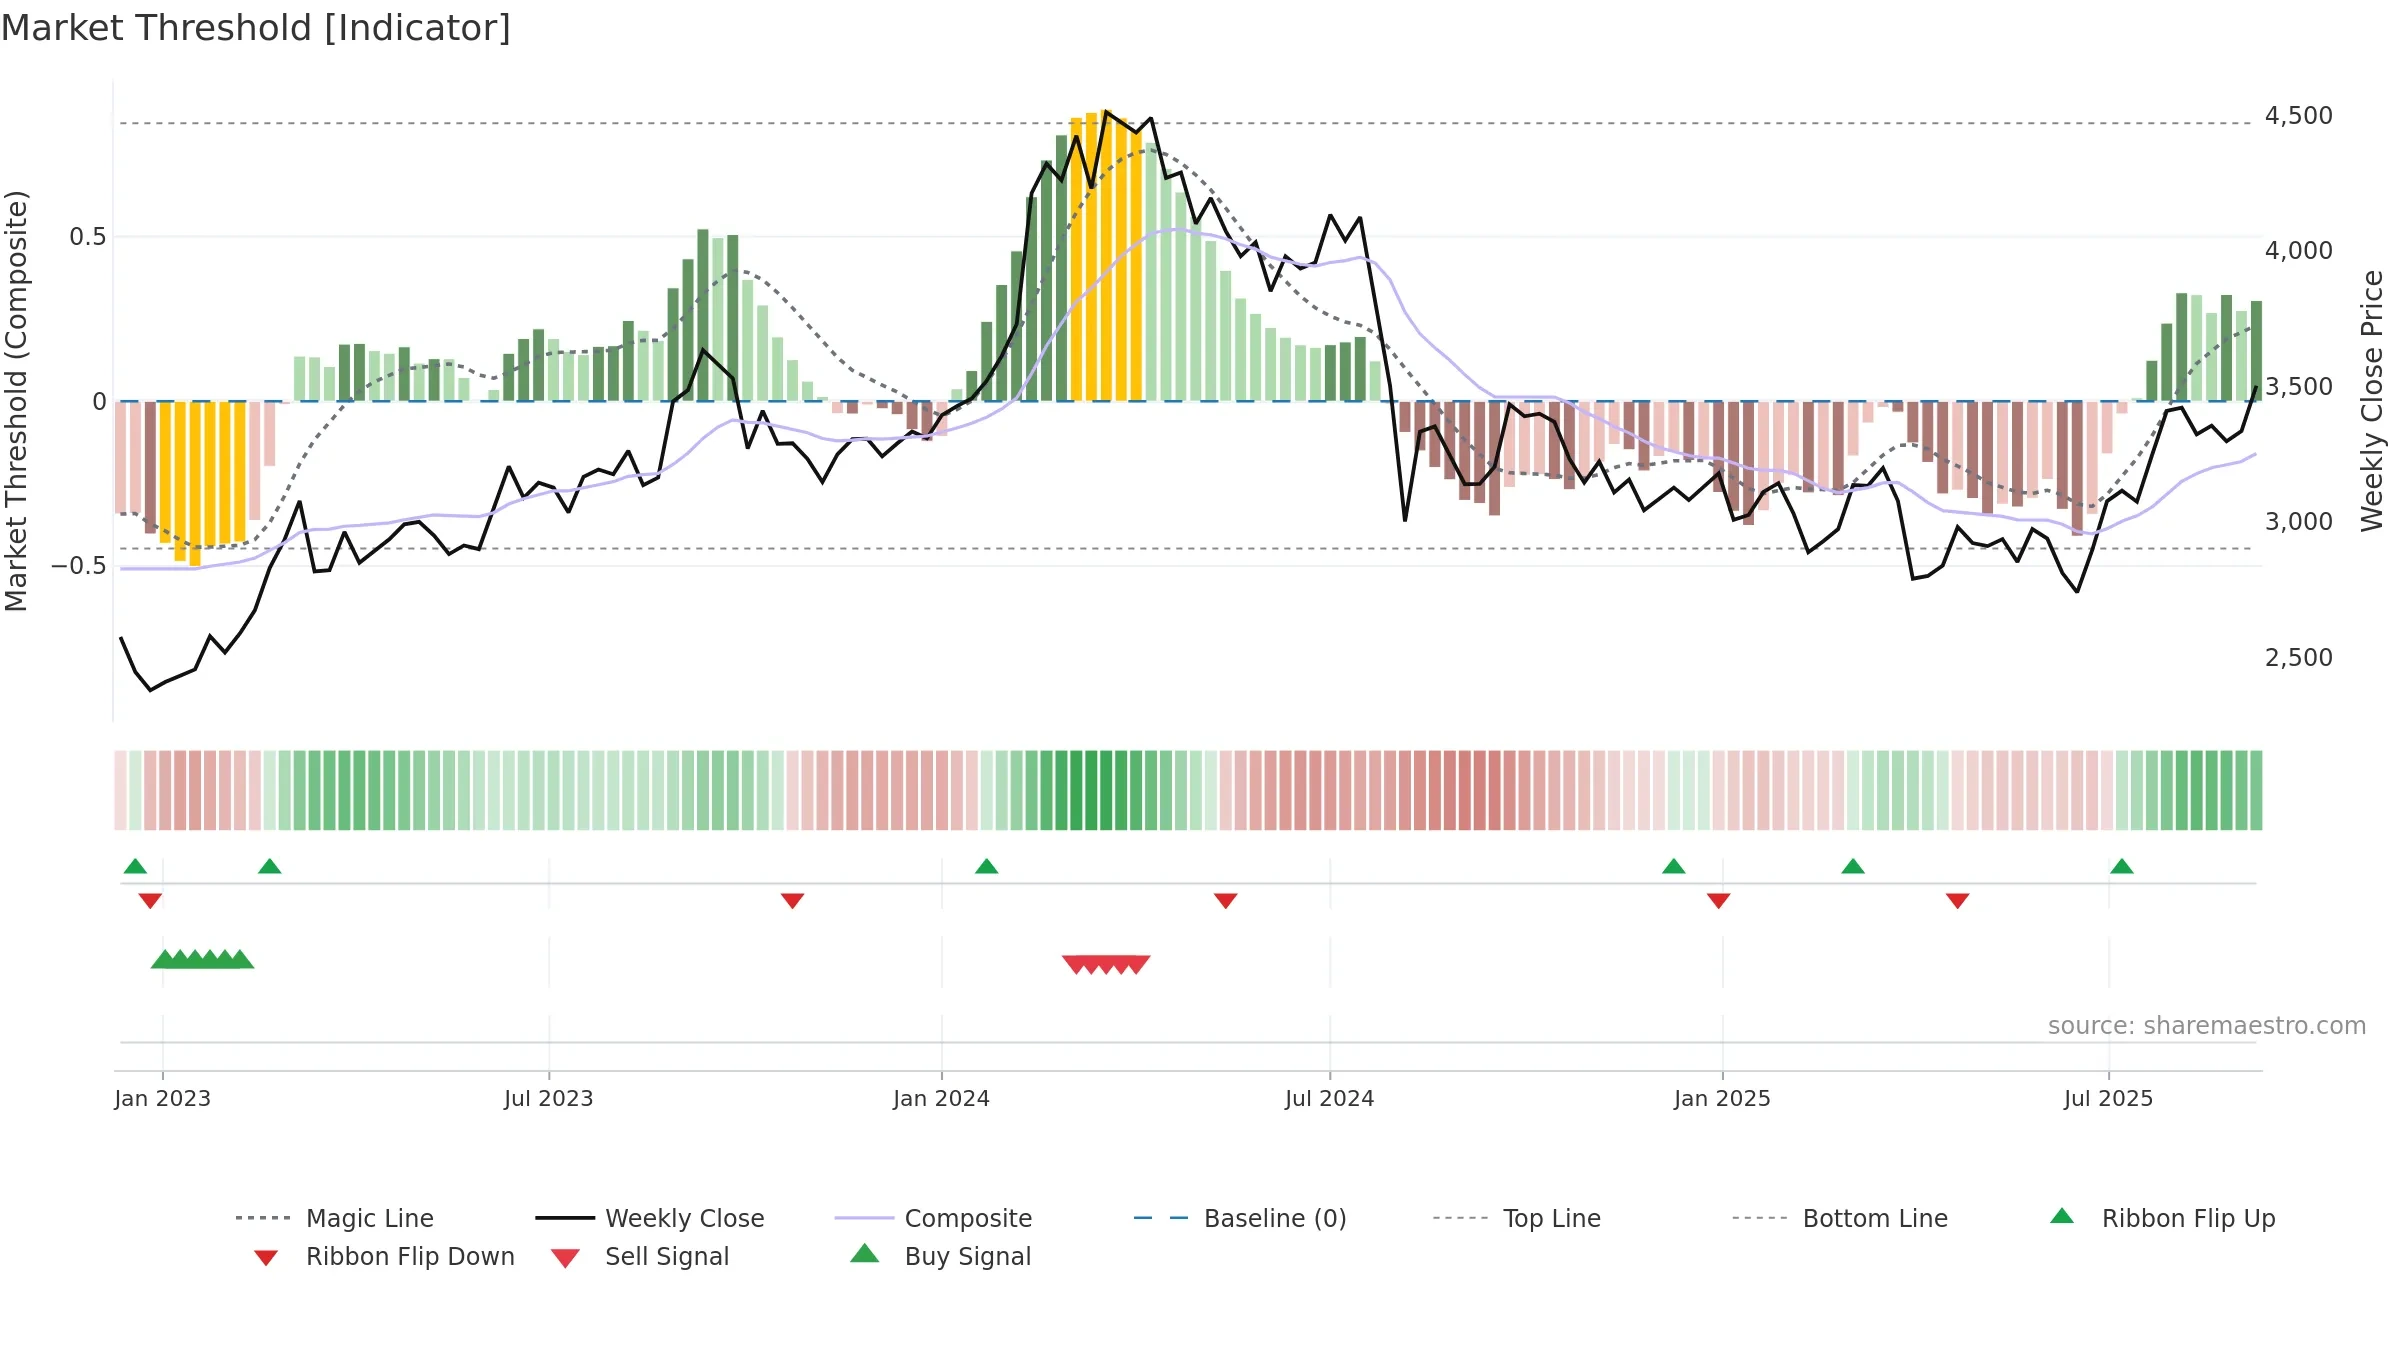Click the Weekly Close line's highest peak in 2024
Viewport: 2400px width, 1350px height.
click(x=1106, y=111)
